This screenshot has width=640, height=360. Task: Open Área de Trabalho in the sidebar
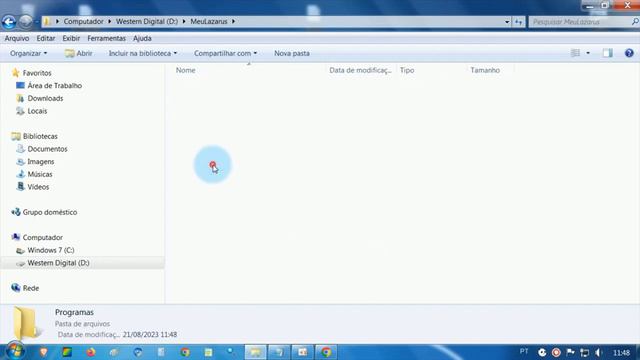(x=55, y=86)
